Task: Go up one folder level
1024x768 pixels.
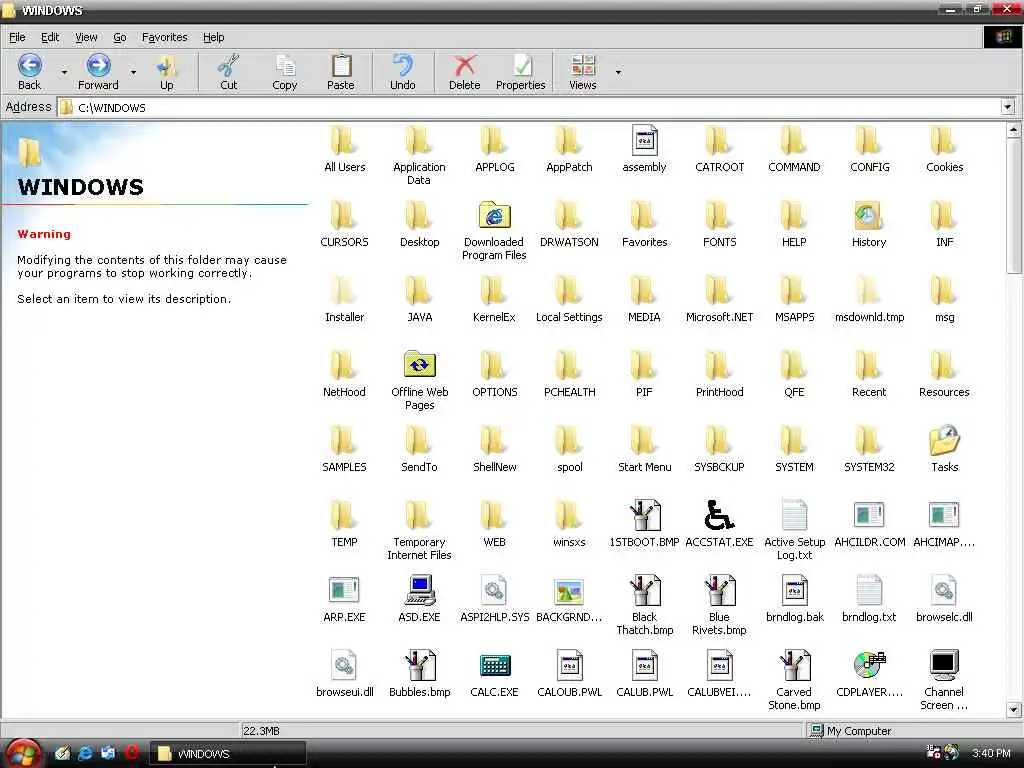Action: point(167,72)
